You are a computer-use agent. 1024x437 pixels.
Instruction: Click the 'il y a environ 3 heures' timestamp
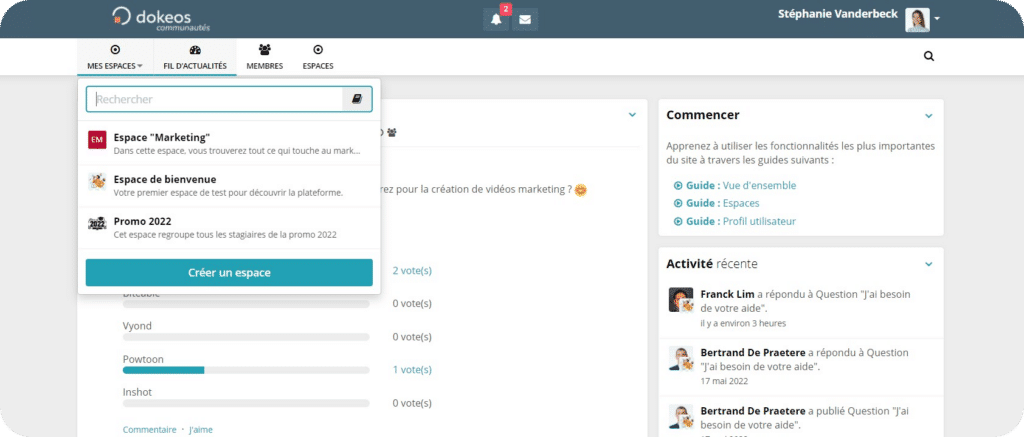[x=743, y=323]
